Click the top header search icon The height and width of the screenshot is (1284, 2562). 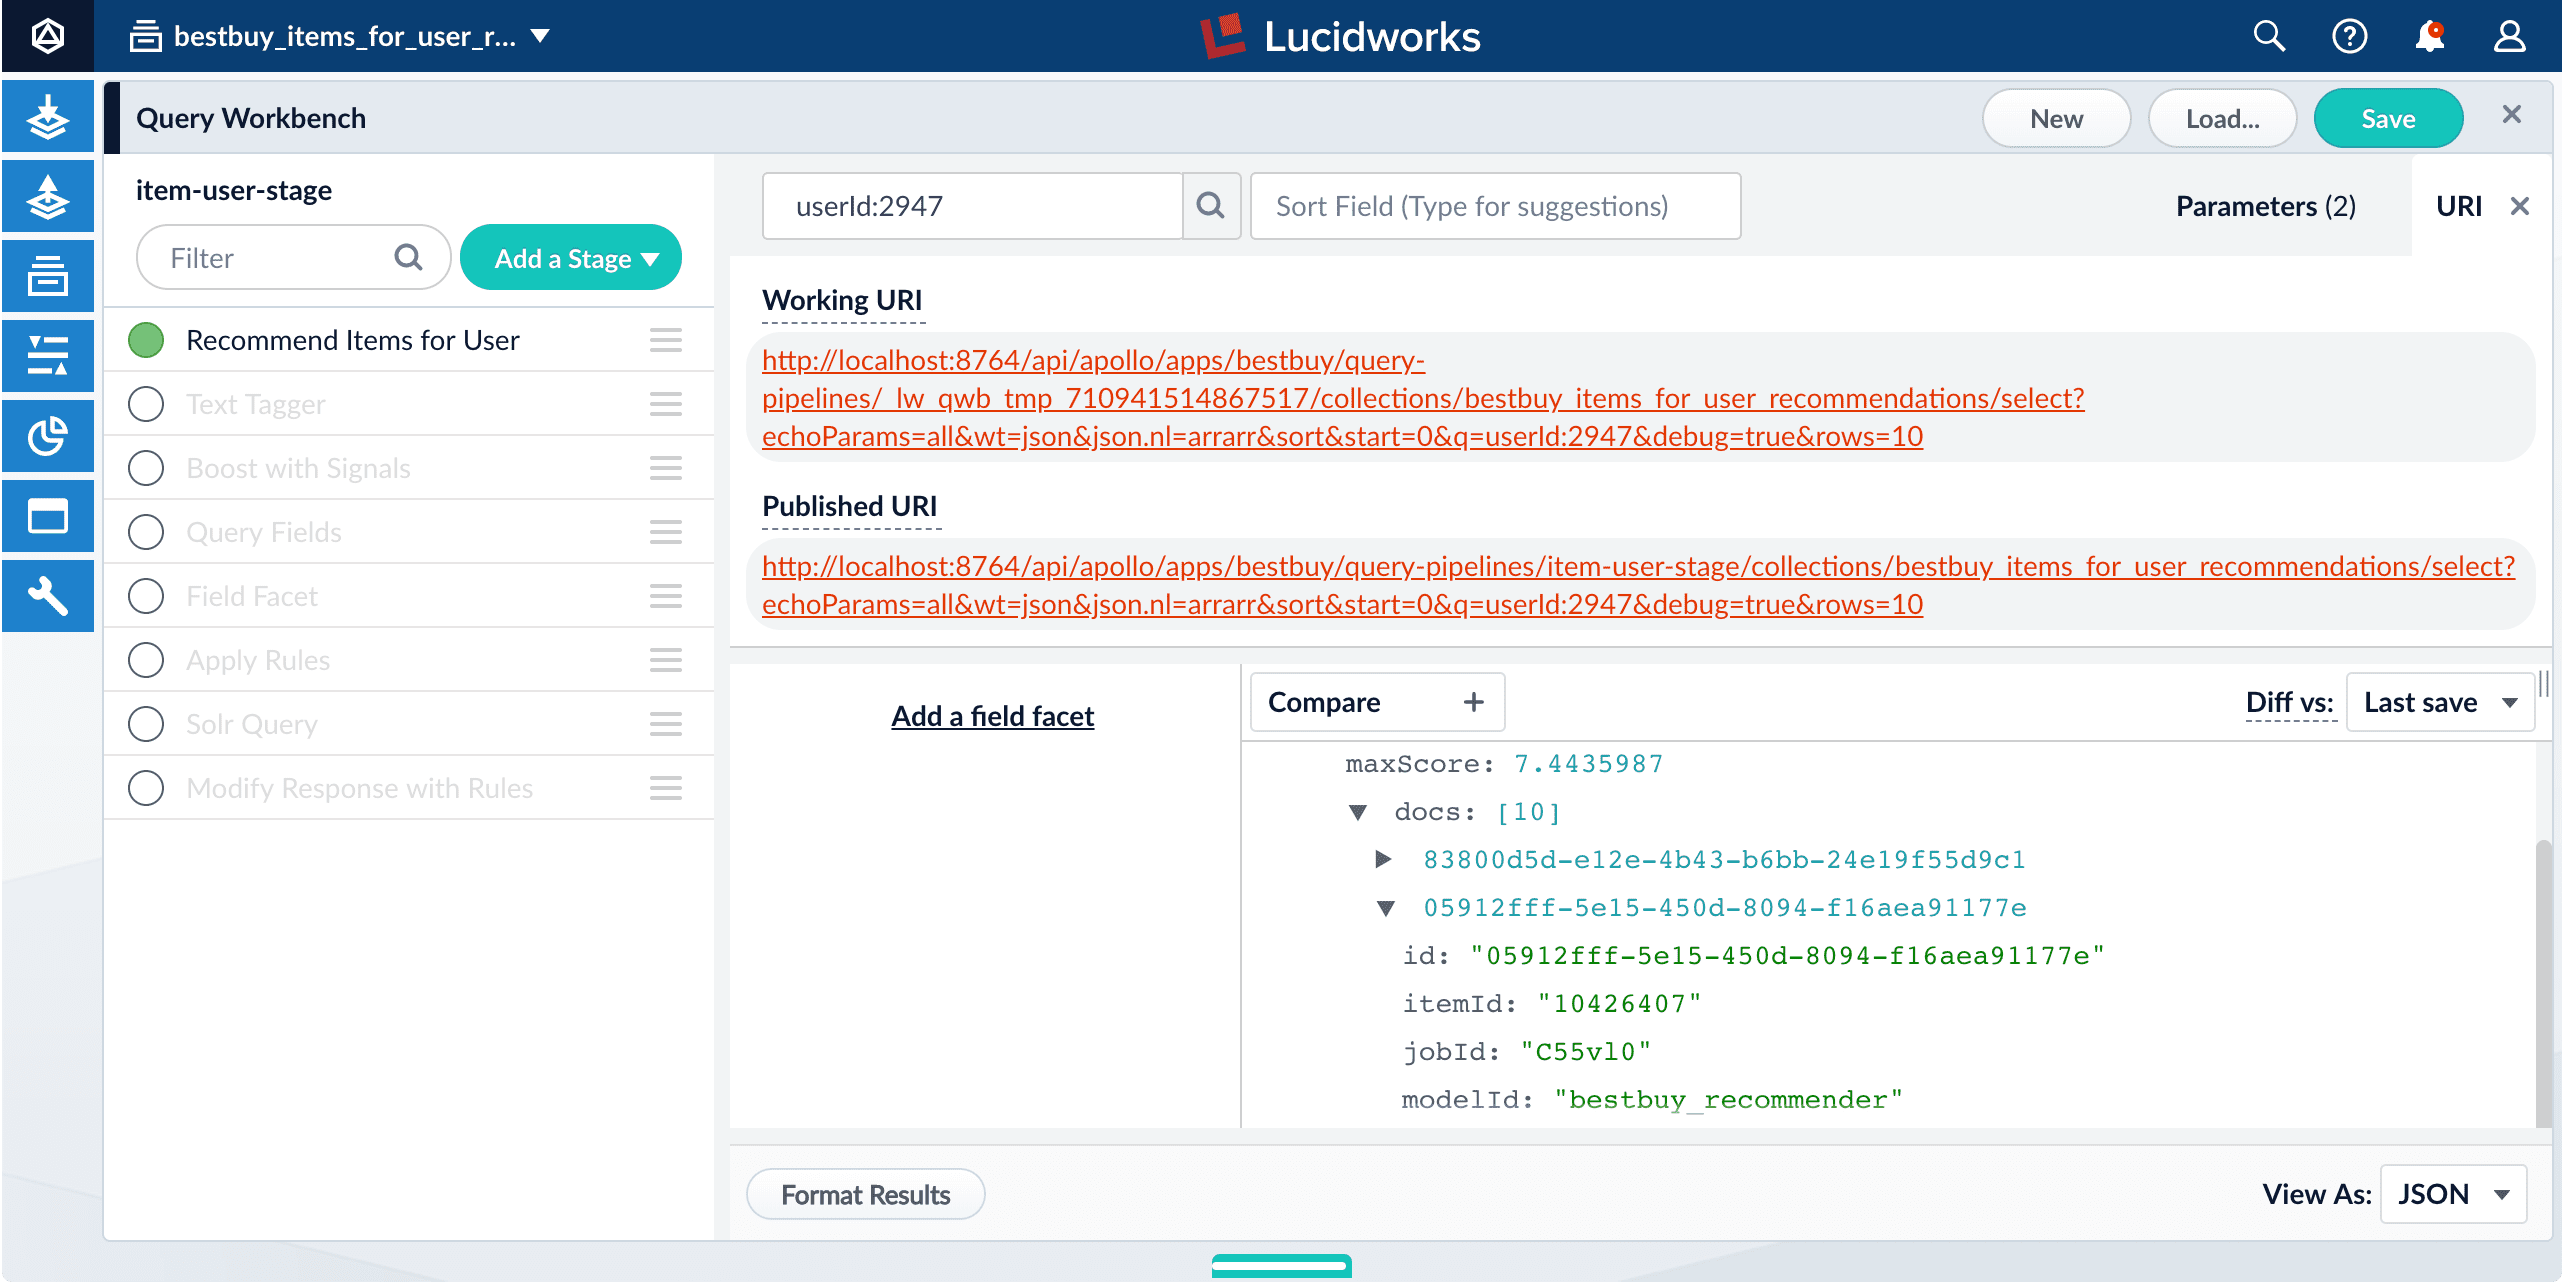[2269, 37]
